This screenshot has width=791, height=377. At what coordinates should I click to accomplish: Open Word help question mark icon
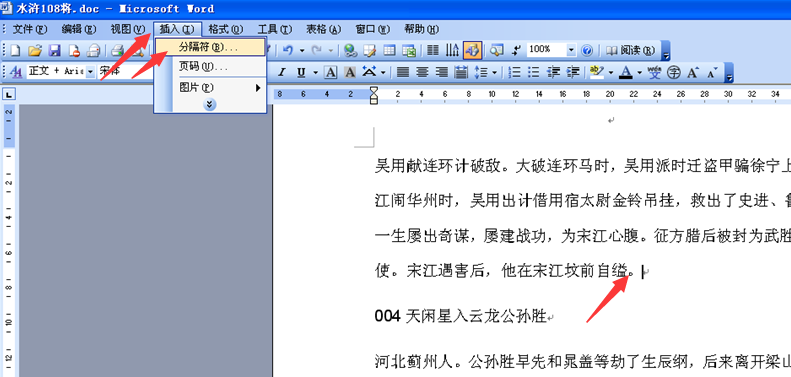coord(587,50)
